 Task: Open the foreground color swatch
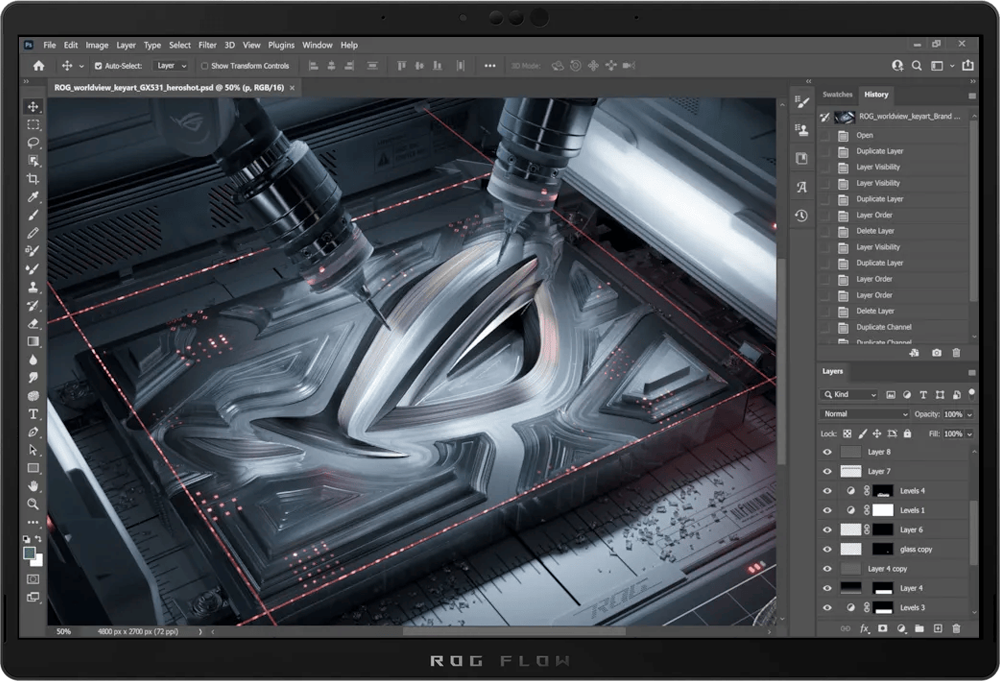click(x=29, y=553)
